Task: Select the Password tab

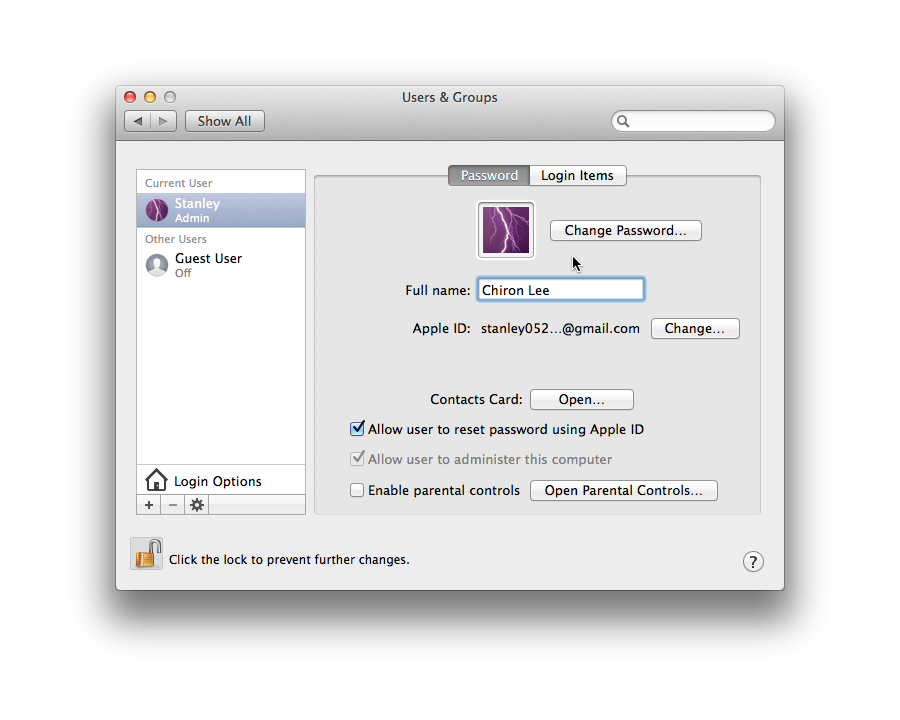Action: pos(489,176)
